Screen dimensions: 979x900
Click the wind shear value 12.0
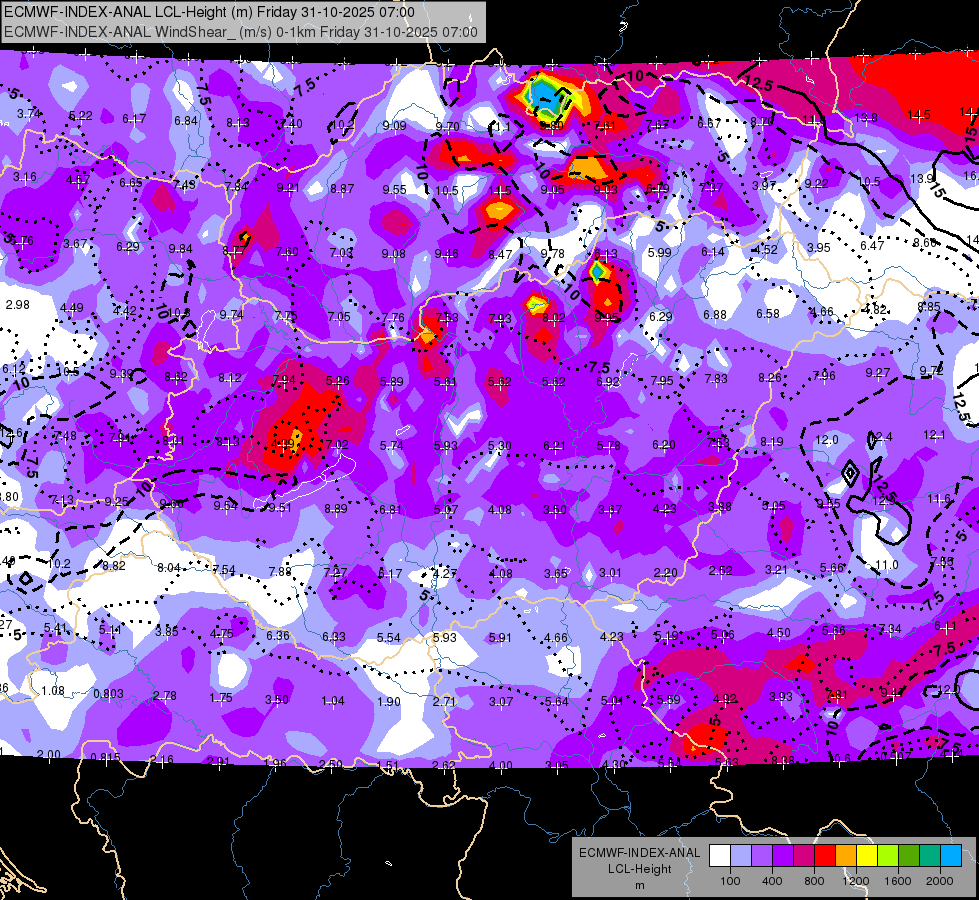pos(827,440)
